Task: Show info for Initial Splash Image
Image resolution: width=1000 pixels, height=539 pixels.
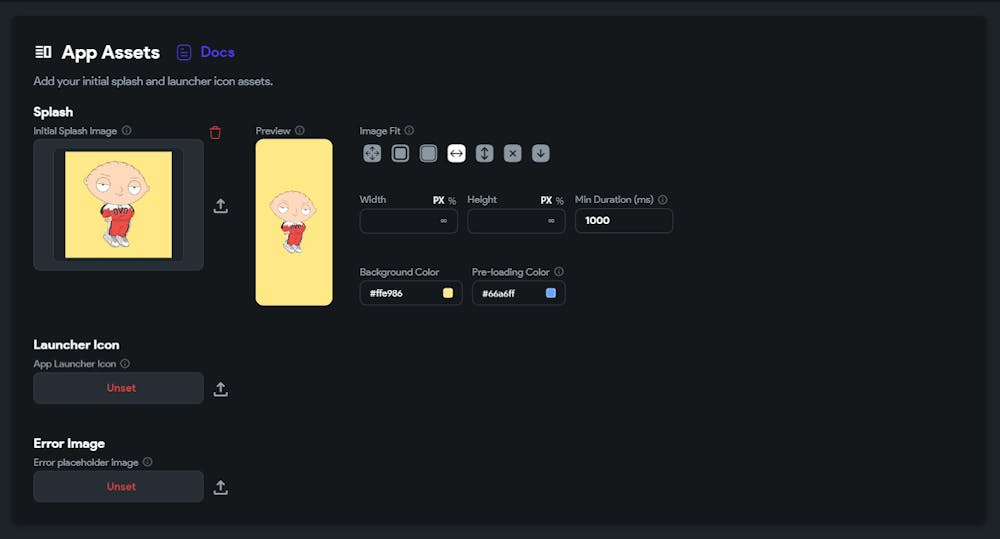Action: (x=126, y=130)
